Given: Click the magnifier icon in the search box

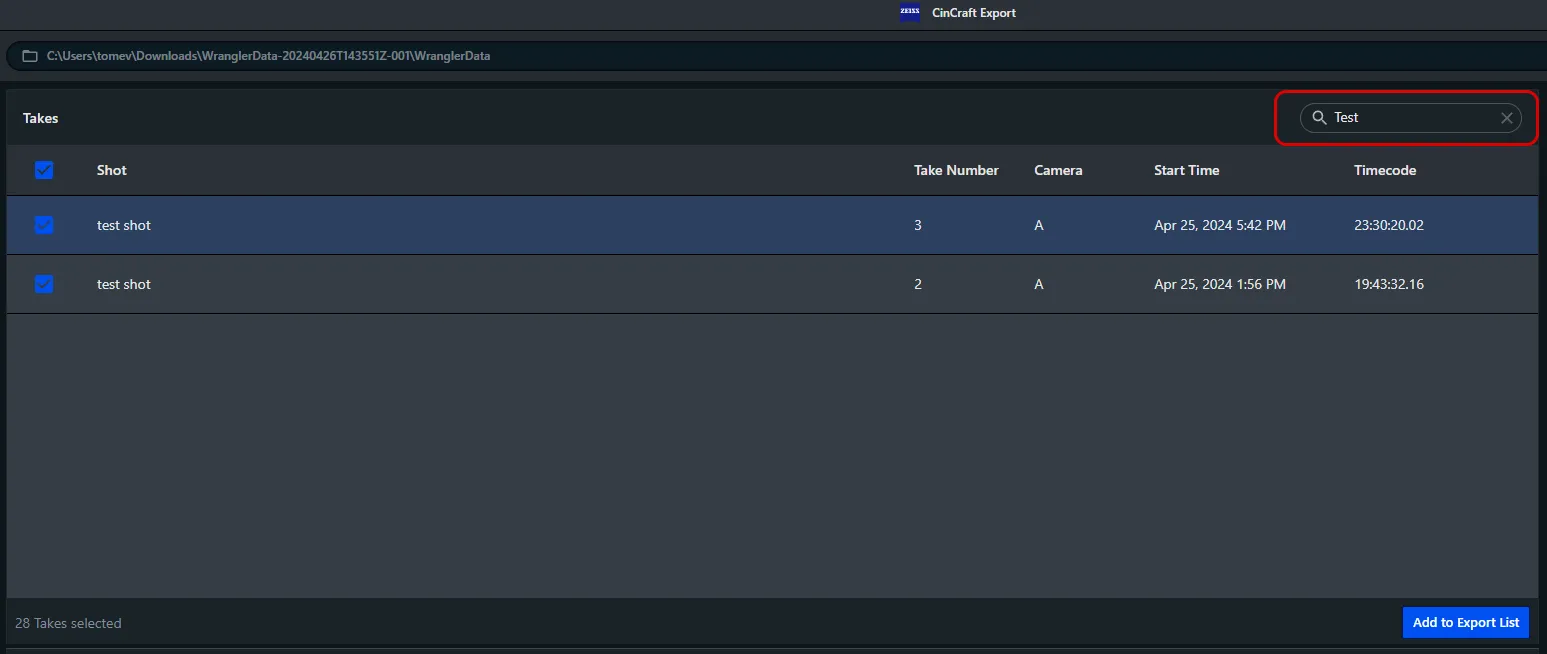Looking at the screenshot, I should point(1319,118).
